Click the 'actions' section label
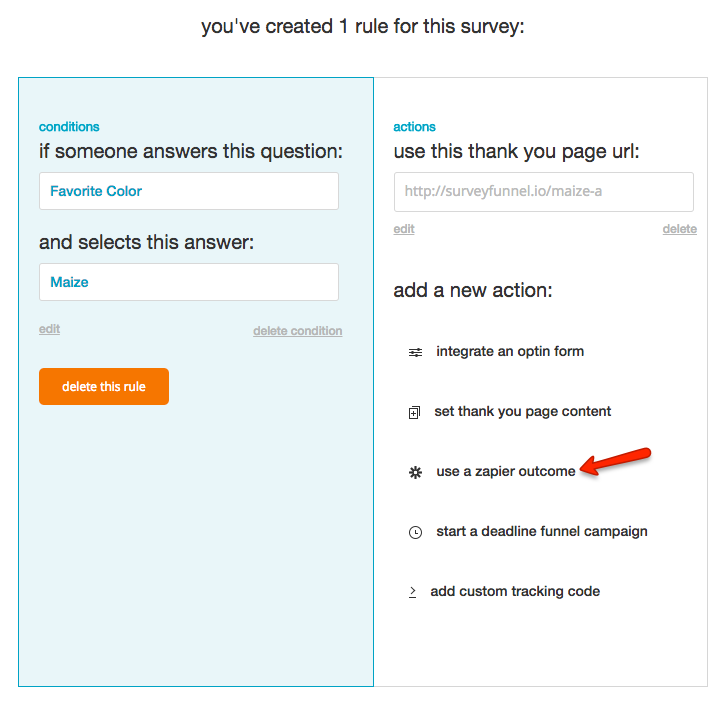722x701 pixels. (x=415, y=127)
